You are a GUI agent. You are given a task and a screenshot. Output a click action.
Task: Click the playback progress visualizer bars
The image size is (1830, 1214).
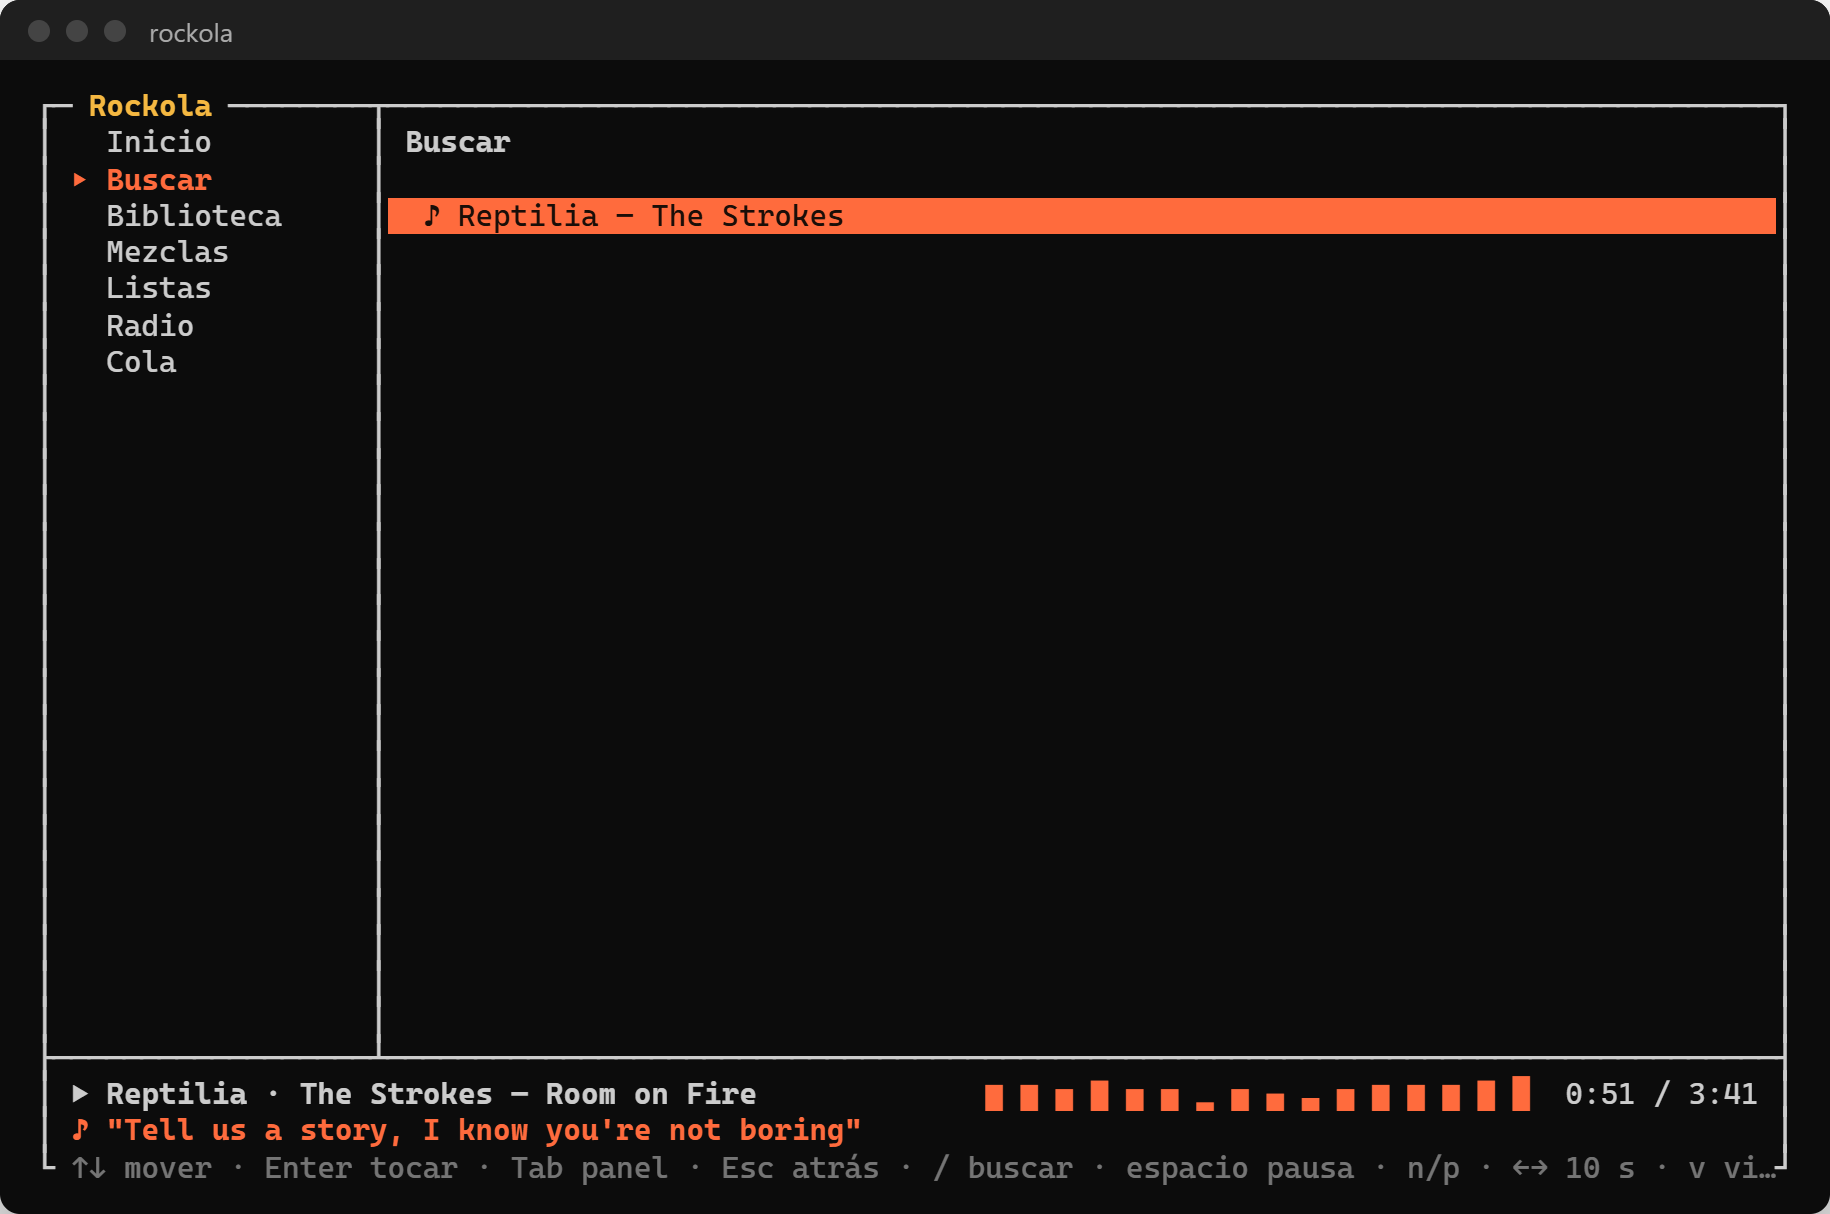(x=1257, y=1094)
